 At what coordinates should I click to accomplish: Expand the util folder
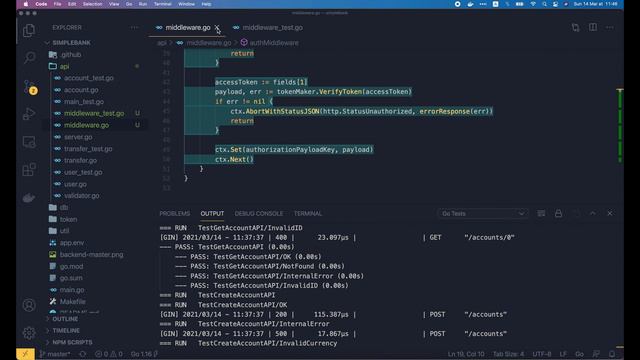click(x=64, y=231)
